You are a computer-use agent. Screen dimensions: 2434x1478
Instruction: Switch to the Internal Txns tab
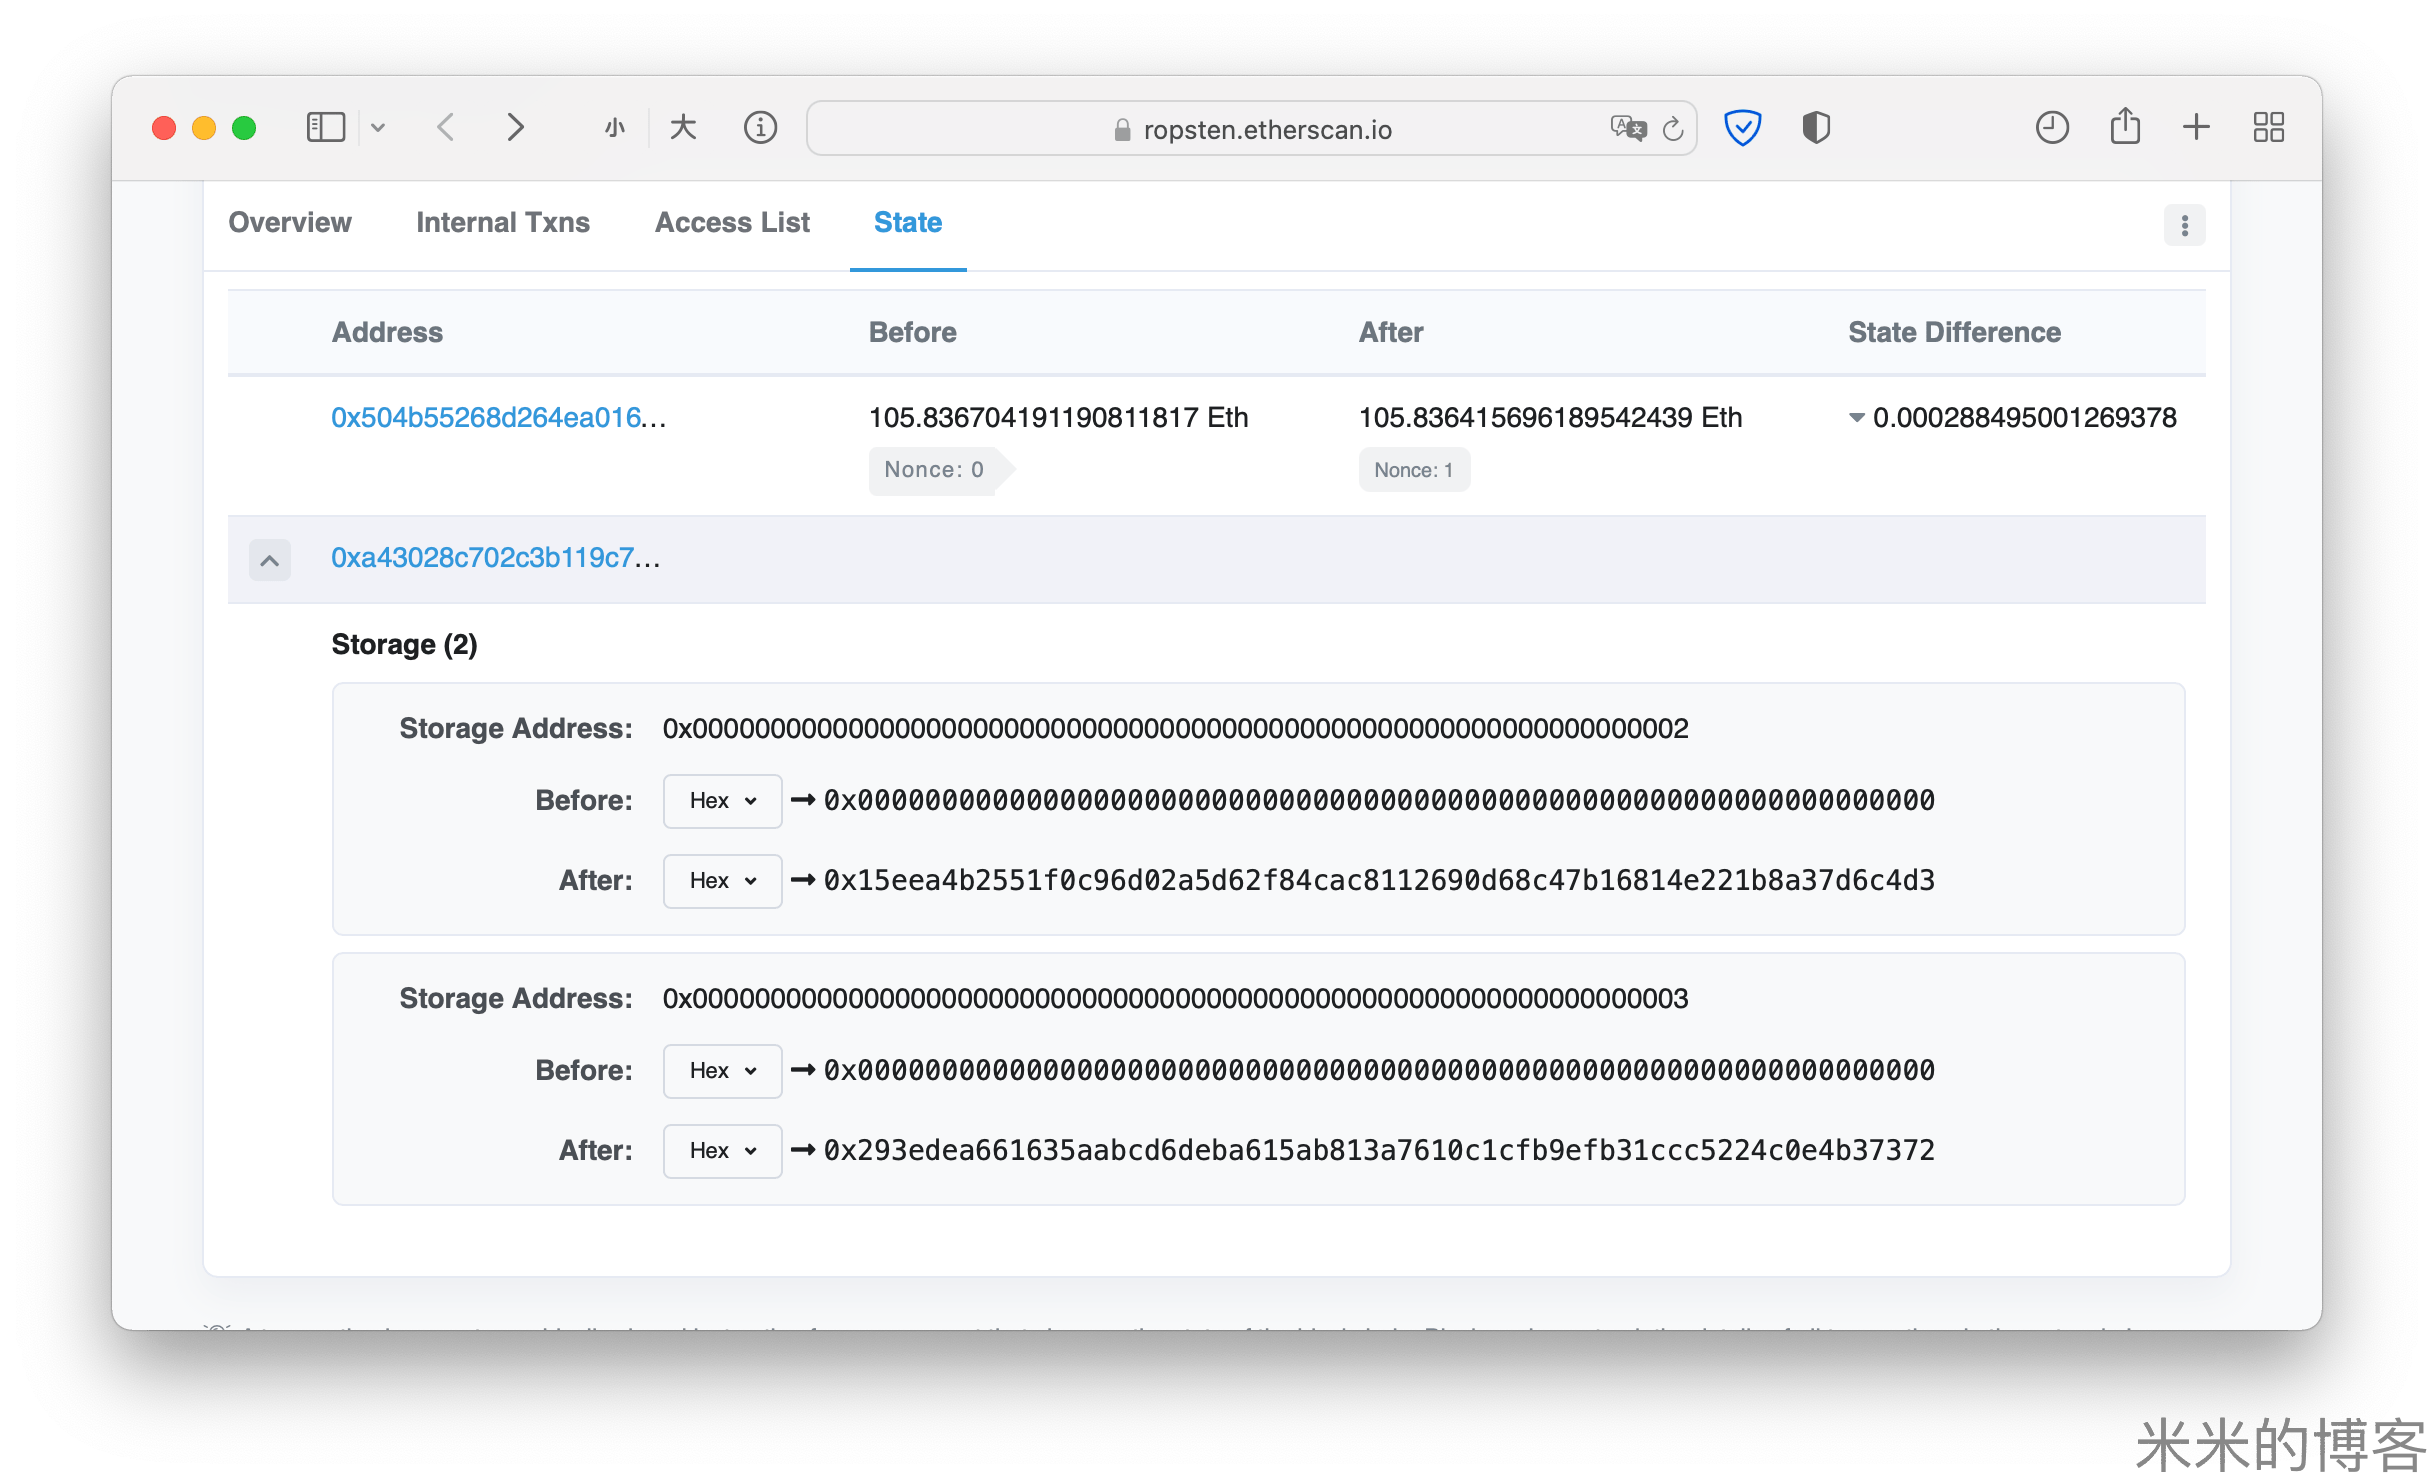tap(502, 222)
